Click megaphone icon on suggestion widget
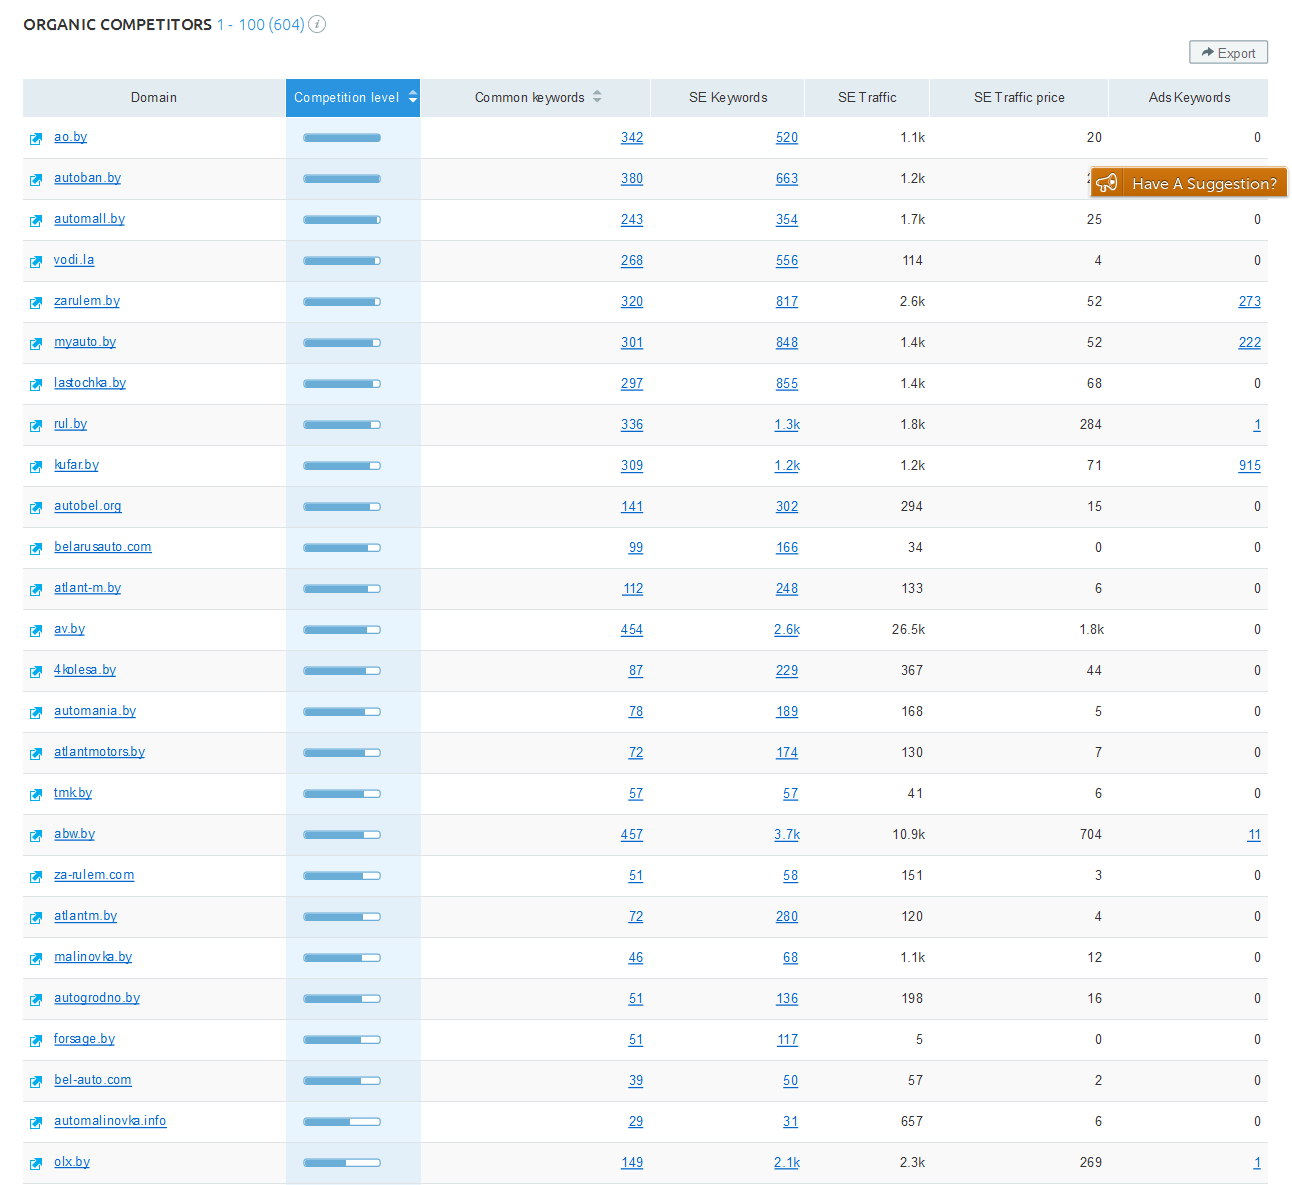Image resolution: width=1292 pixels, height=1185 pixels. click(1107, 183)
